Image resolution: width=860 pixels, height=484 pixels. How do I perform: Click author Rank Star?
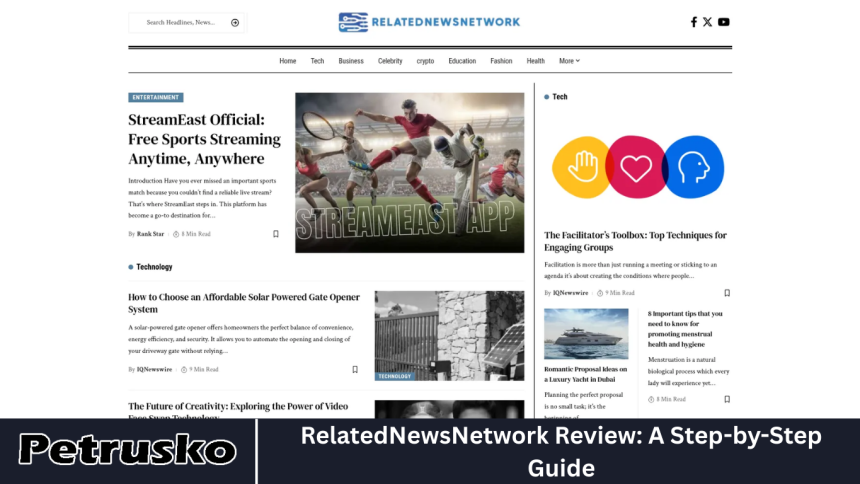pyautogui.click(x=150, y=234)
